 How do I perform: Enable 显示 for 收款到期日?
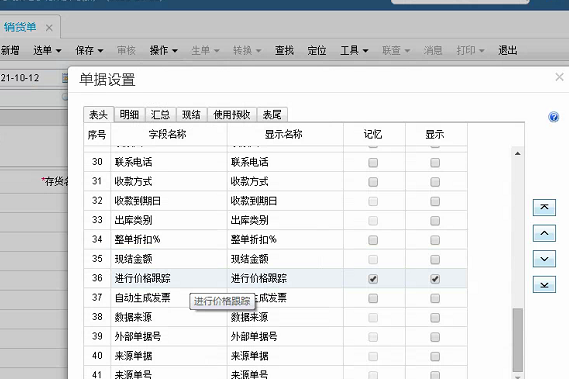[x=435, y=201]
